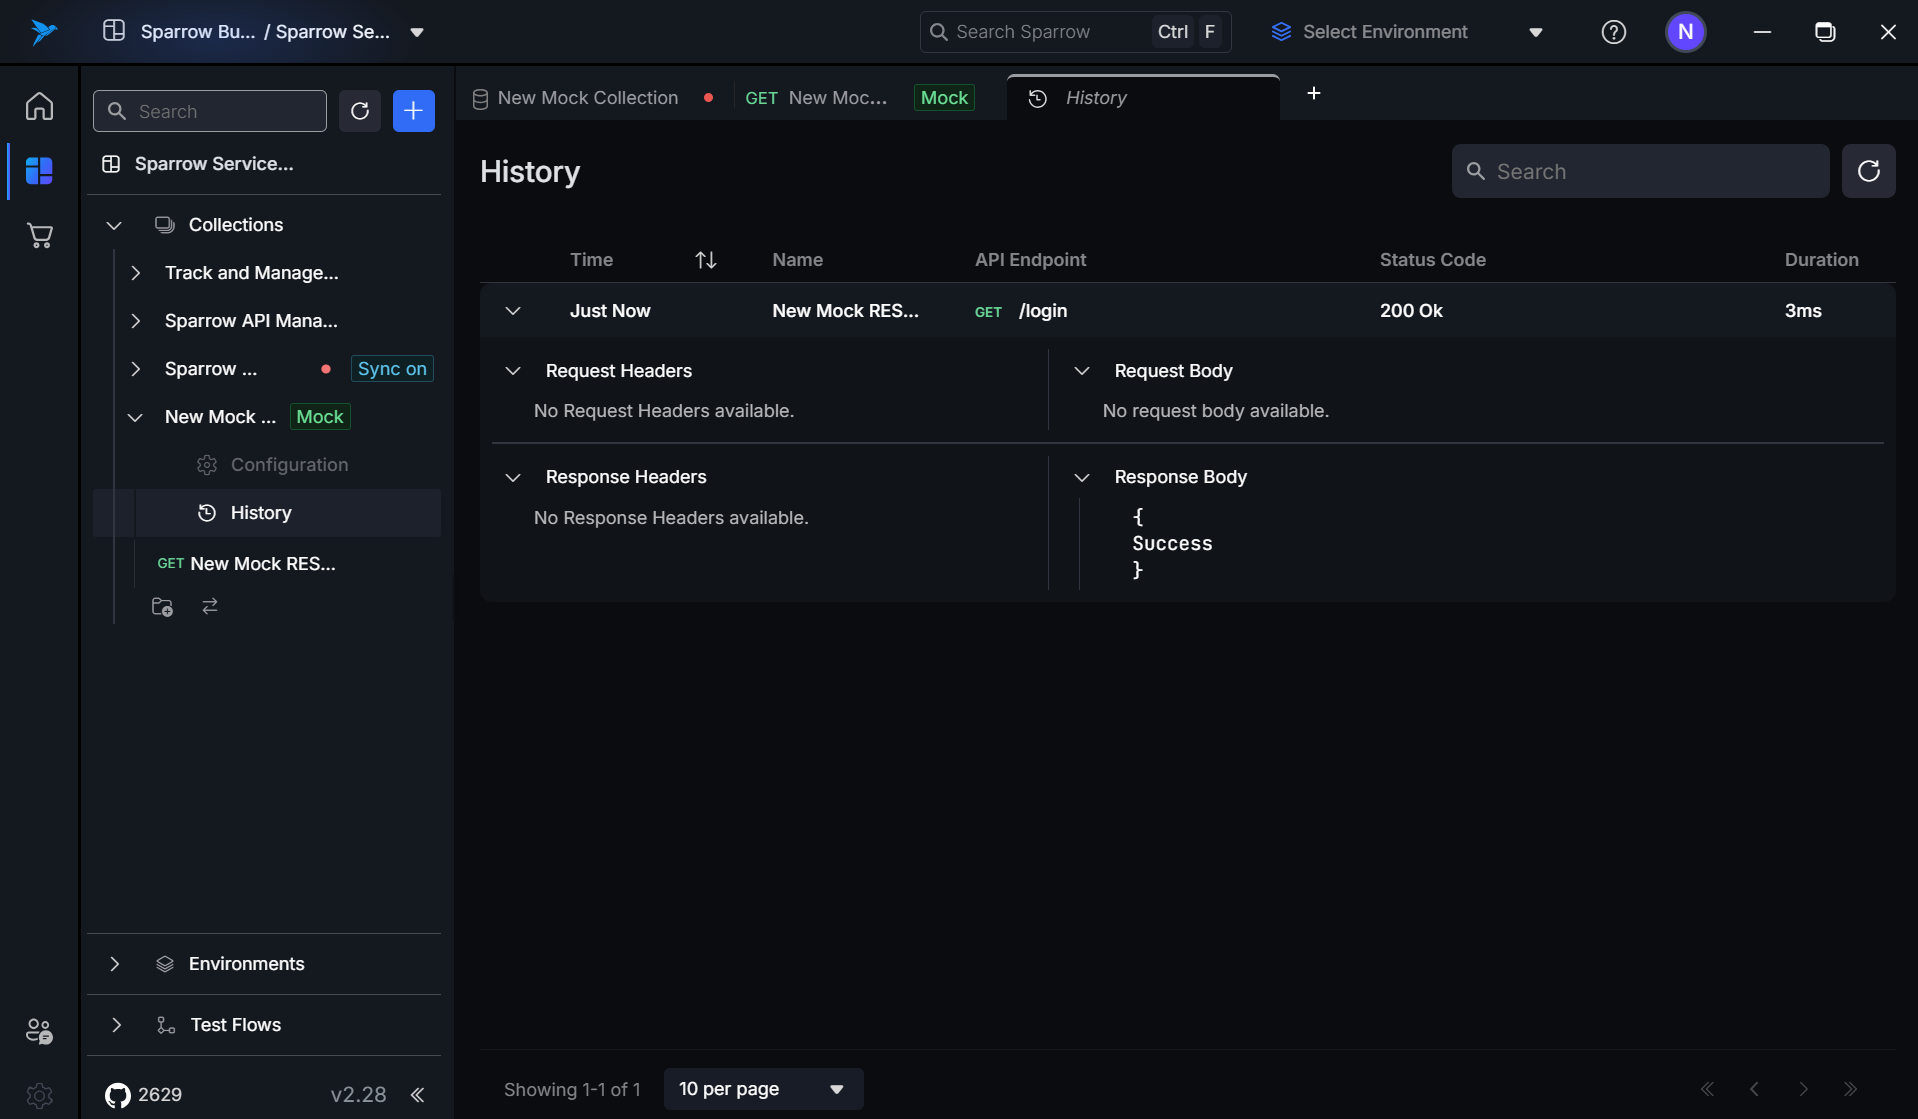The width and height of the screenshot is (1918, 1119).
Task: Select the History tab
Action: pos(1143,98)
